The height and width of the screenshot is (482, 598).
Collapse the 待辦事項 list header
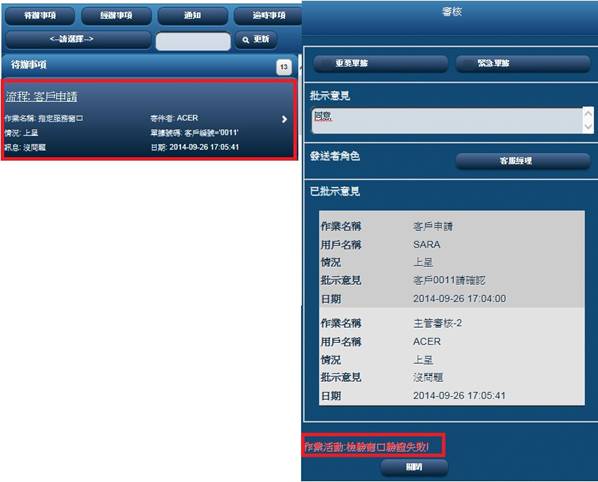point(150,66)
